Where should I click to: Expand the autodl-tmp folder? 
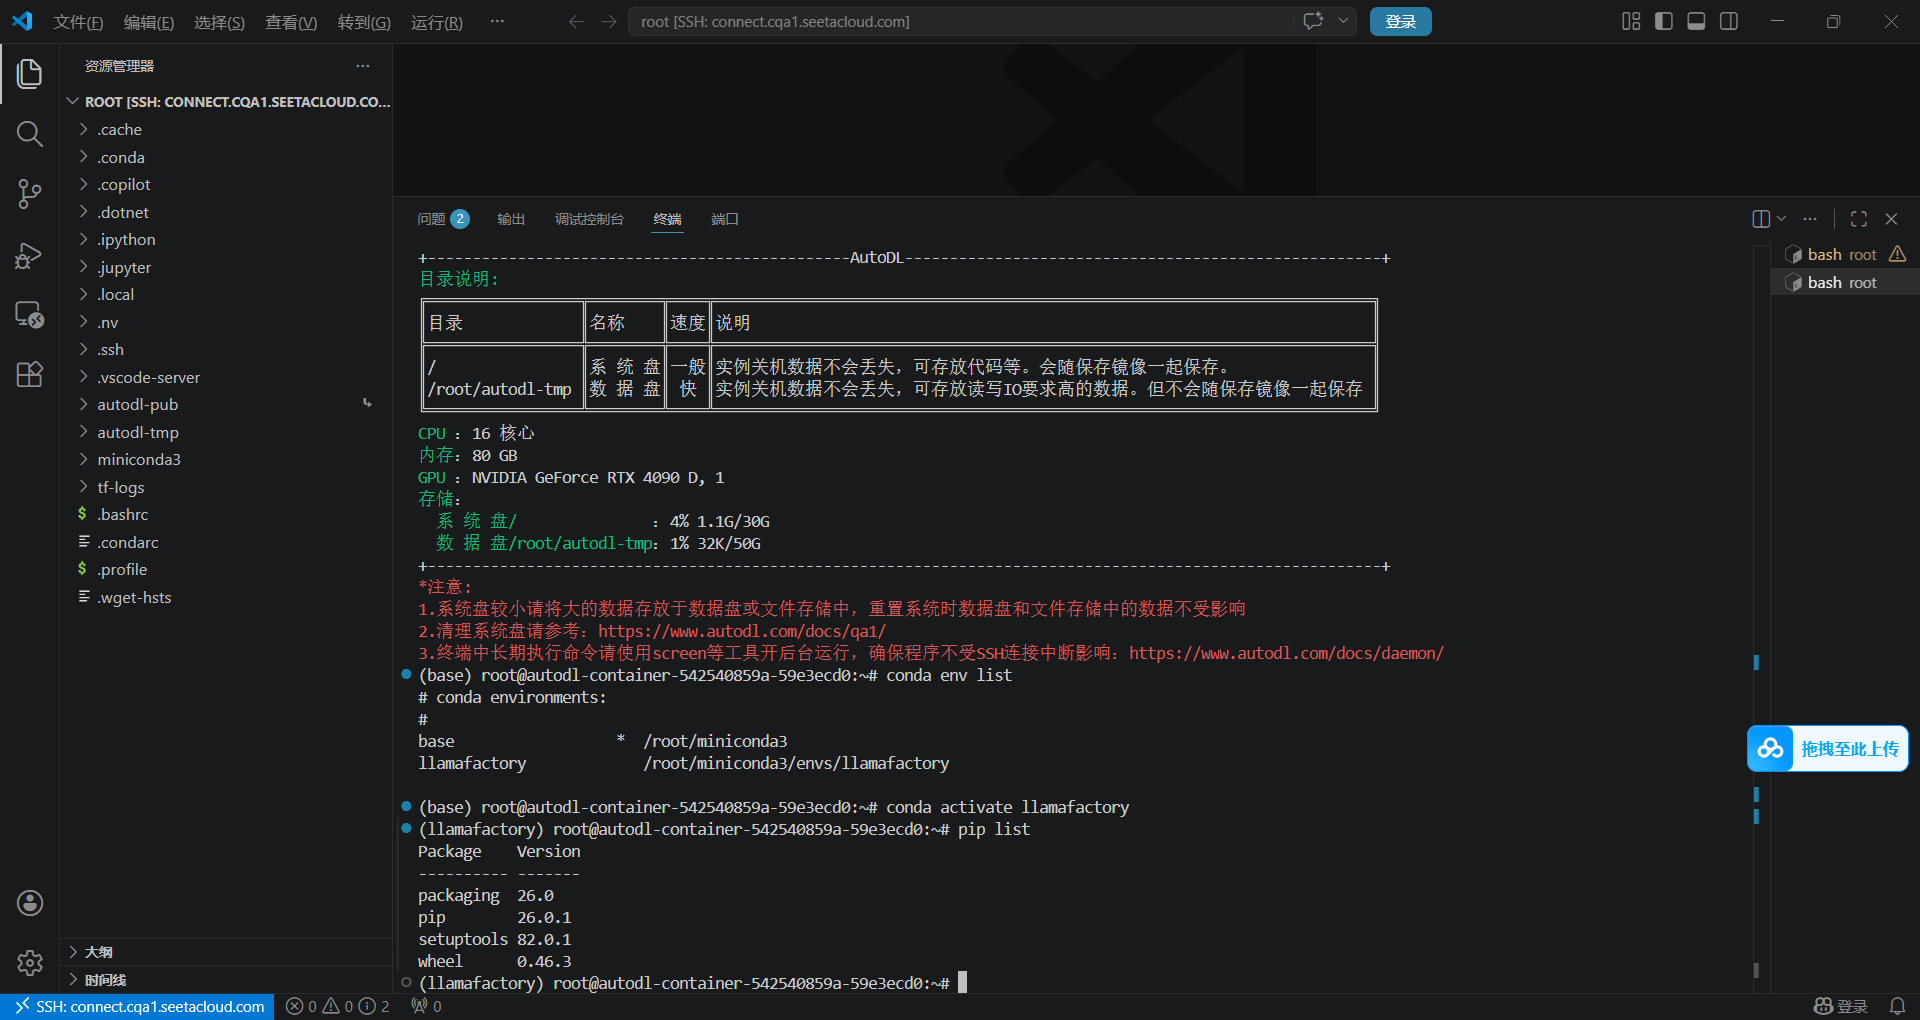click(226, 432)
